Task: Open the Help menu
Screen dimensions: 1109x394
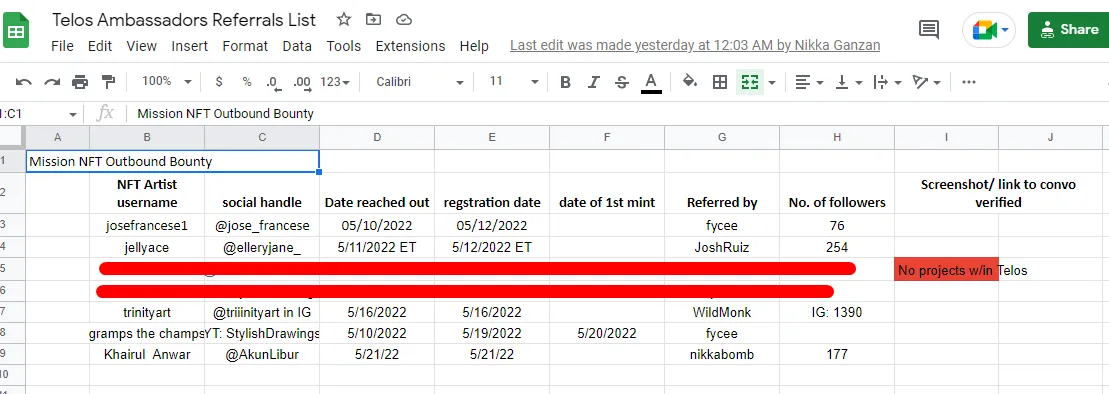Action: point(474,46)
